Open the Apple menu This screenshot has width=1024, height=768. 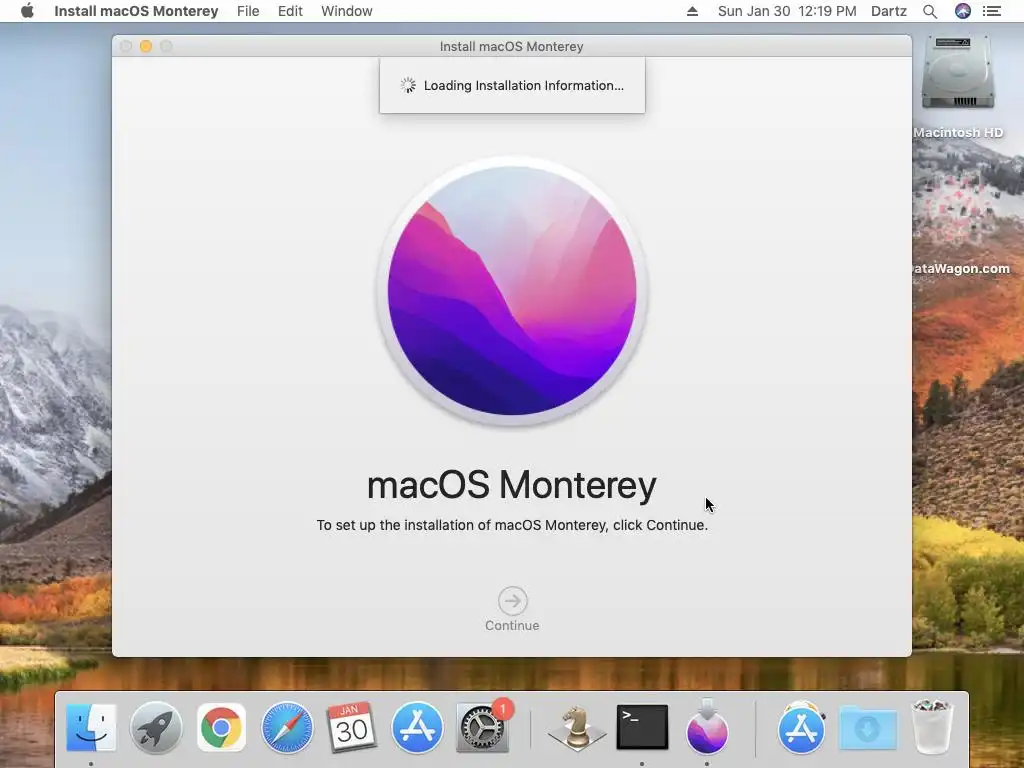27,11
